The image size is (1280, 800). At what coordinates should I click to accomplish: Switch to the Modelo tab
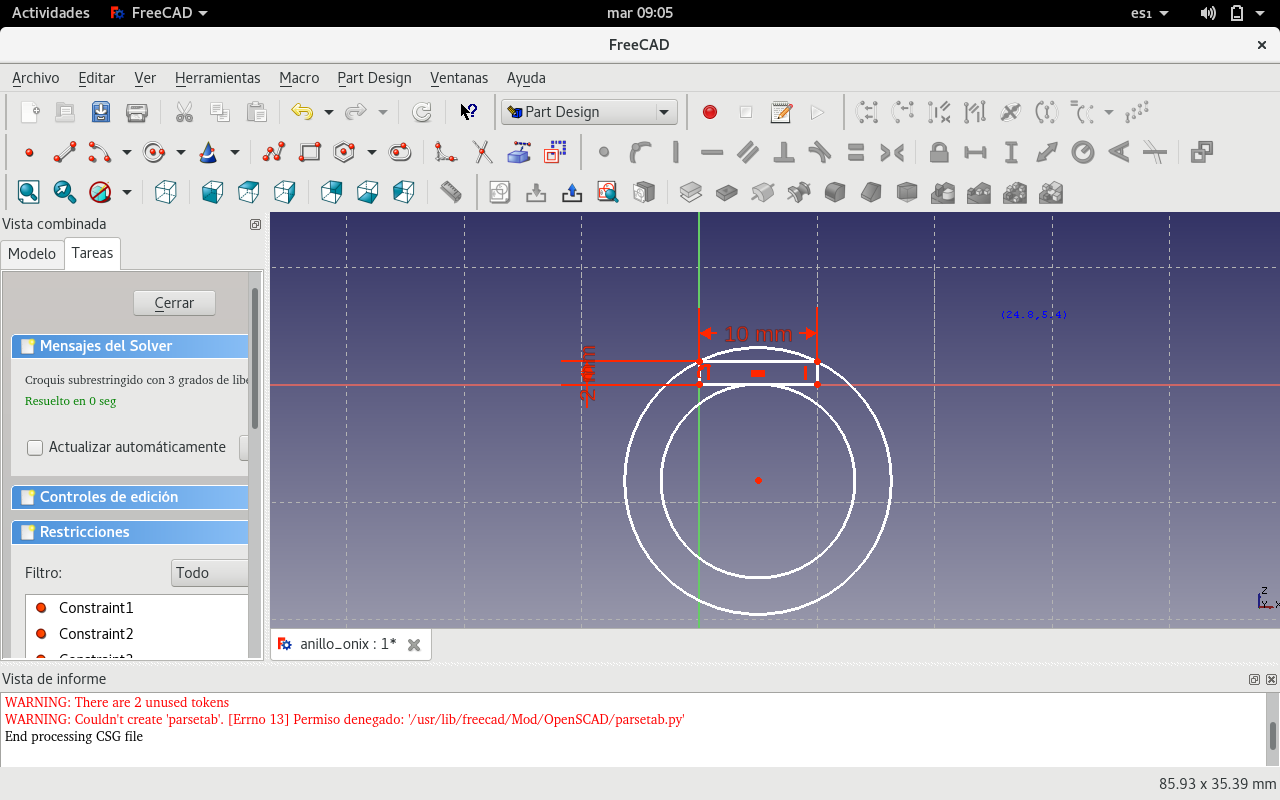click(x=32, y=254)
